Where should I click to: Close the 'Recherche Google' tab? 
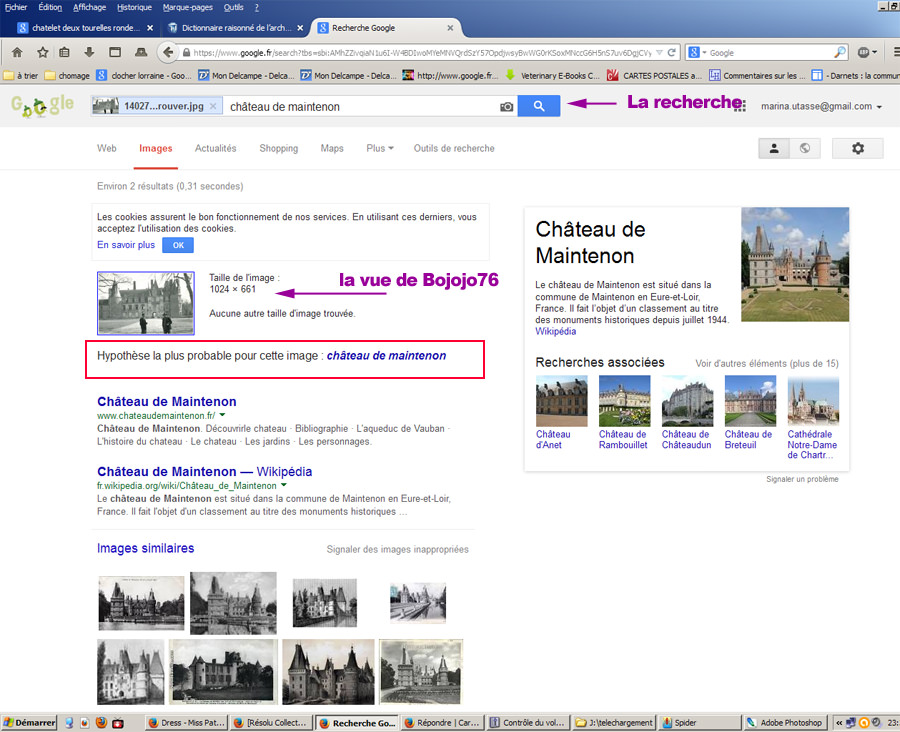click(x=450, y=28)
